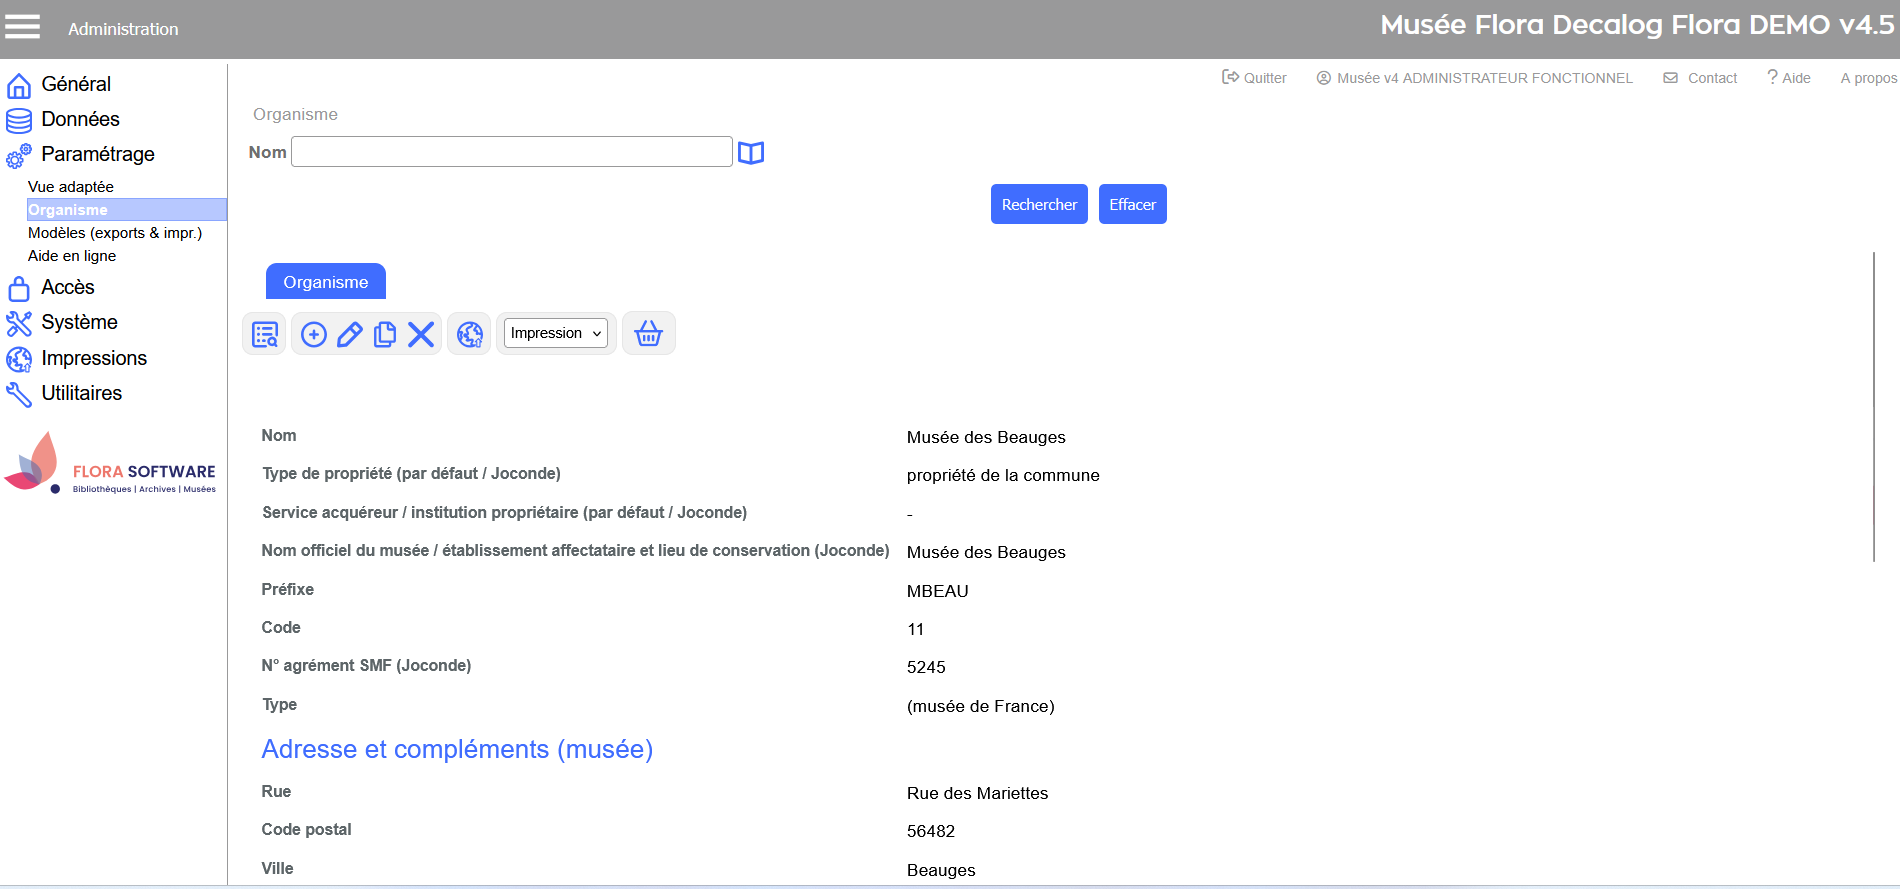
Task: Click the globe icon in toolbar
Action: 470,334
